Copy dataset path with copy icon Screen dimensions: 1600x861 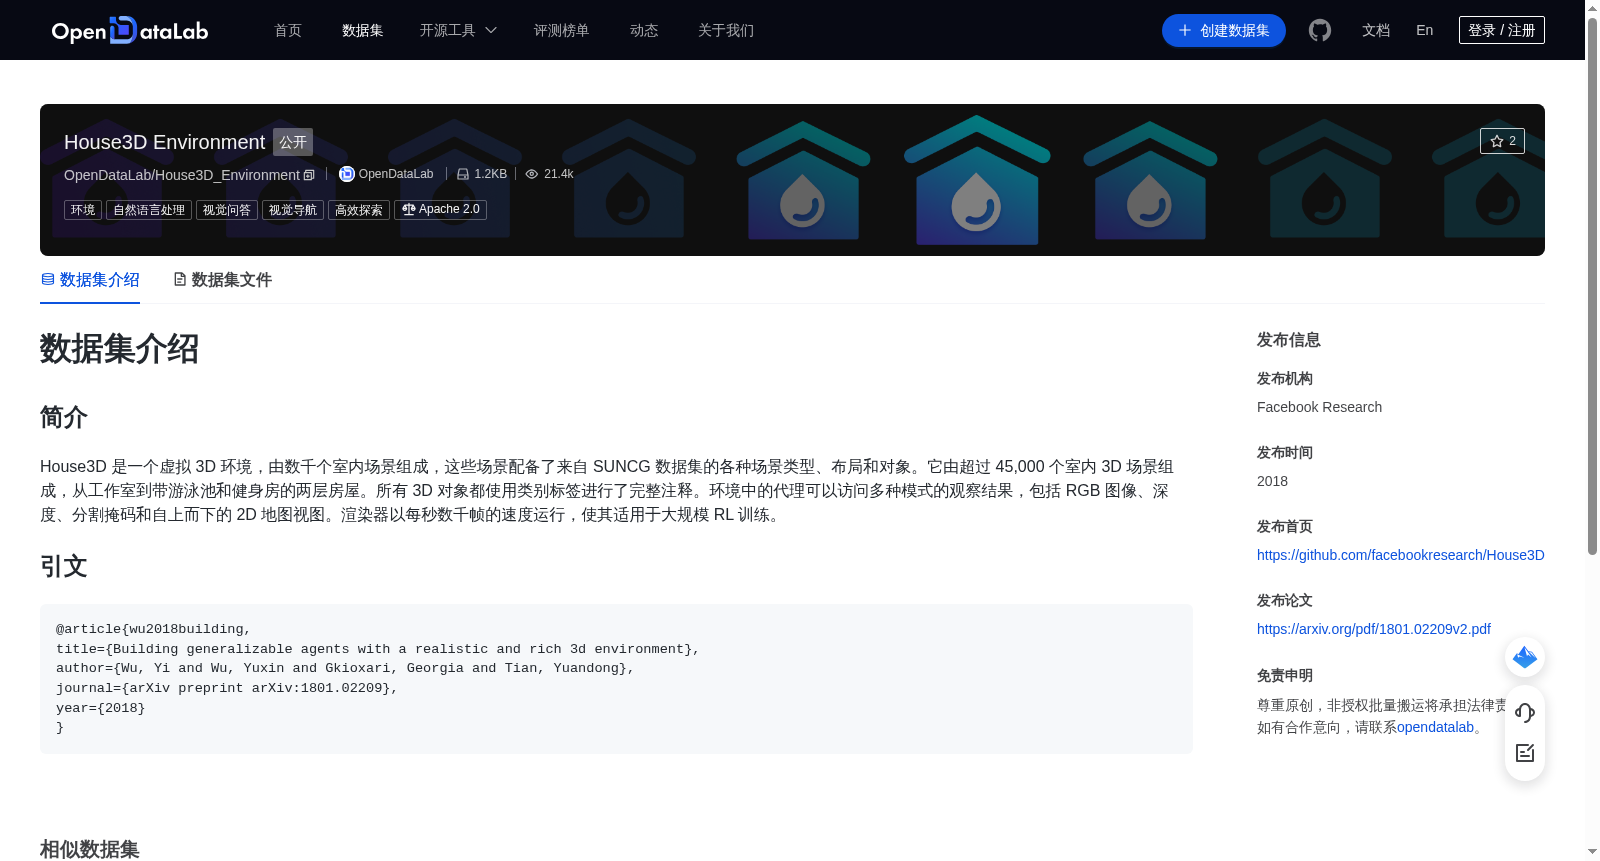click(309, 175)
